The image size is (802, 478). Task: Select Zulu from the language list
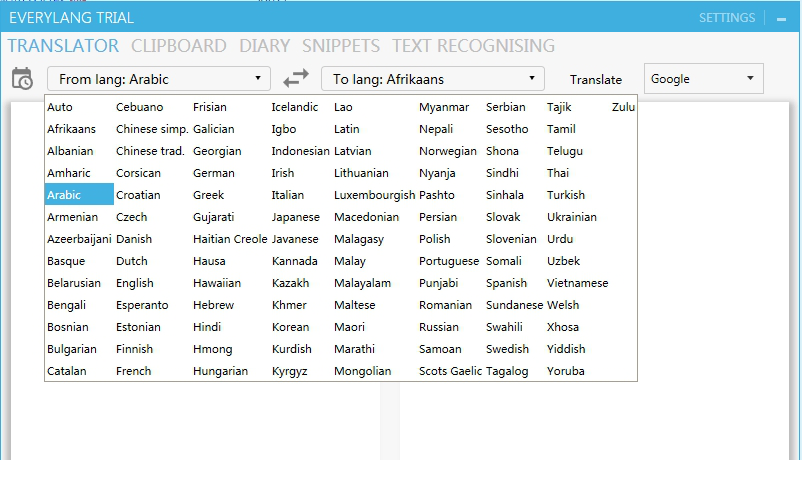(x=623, y=107)
